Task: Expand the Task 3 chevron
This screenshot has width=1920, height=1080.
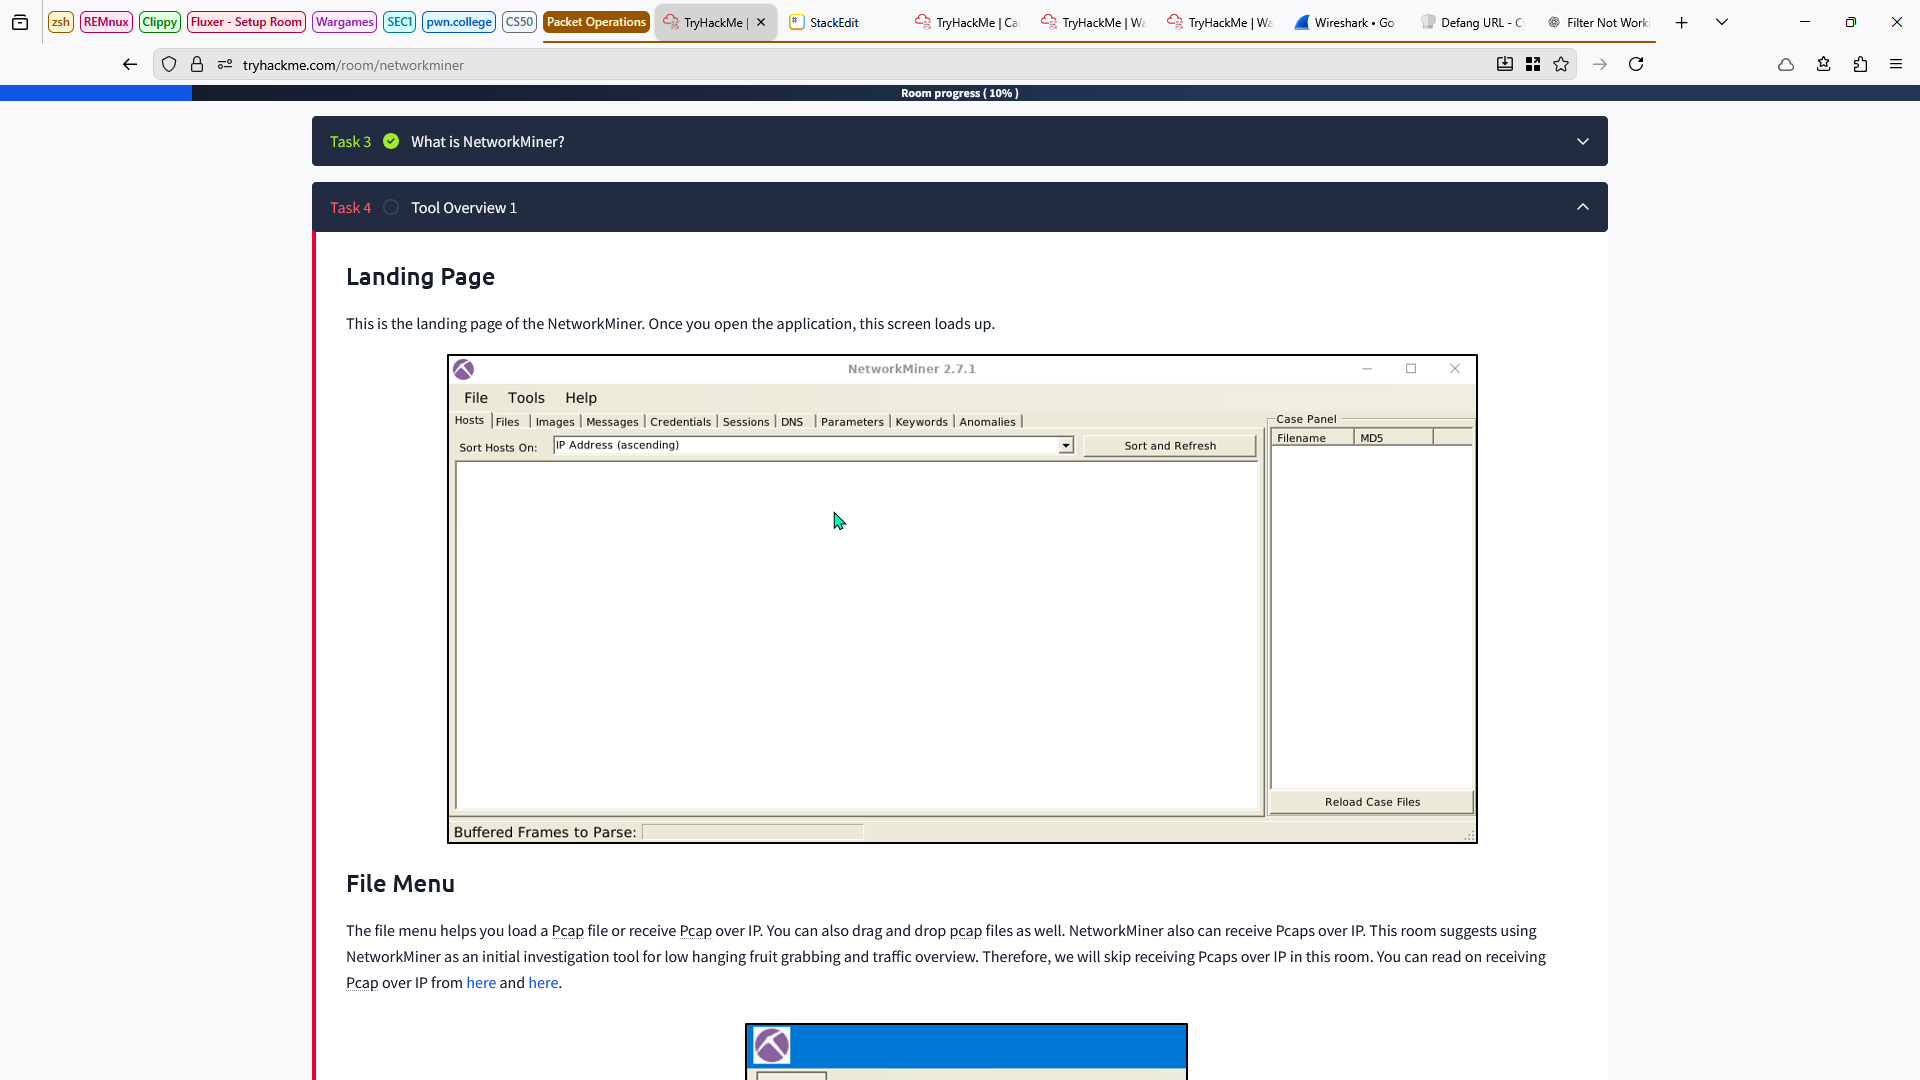Action: coord(1582,141)
